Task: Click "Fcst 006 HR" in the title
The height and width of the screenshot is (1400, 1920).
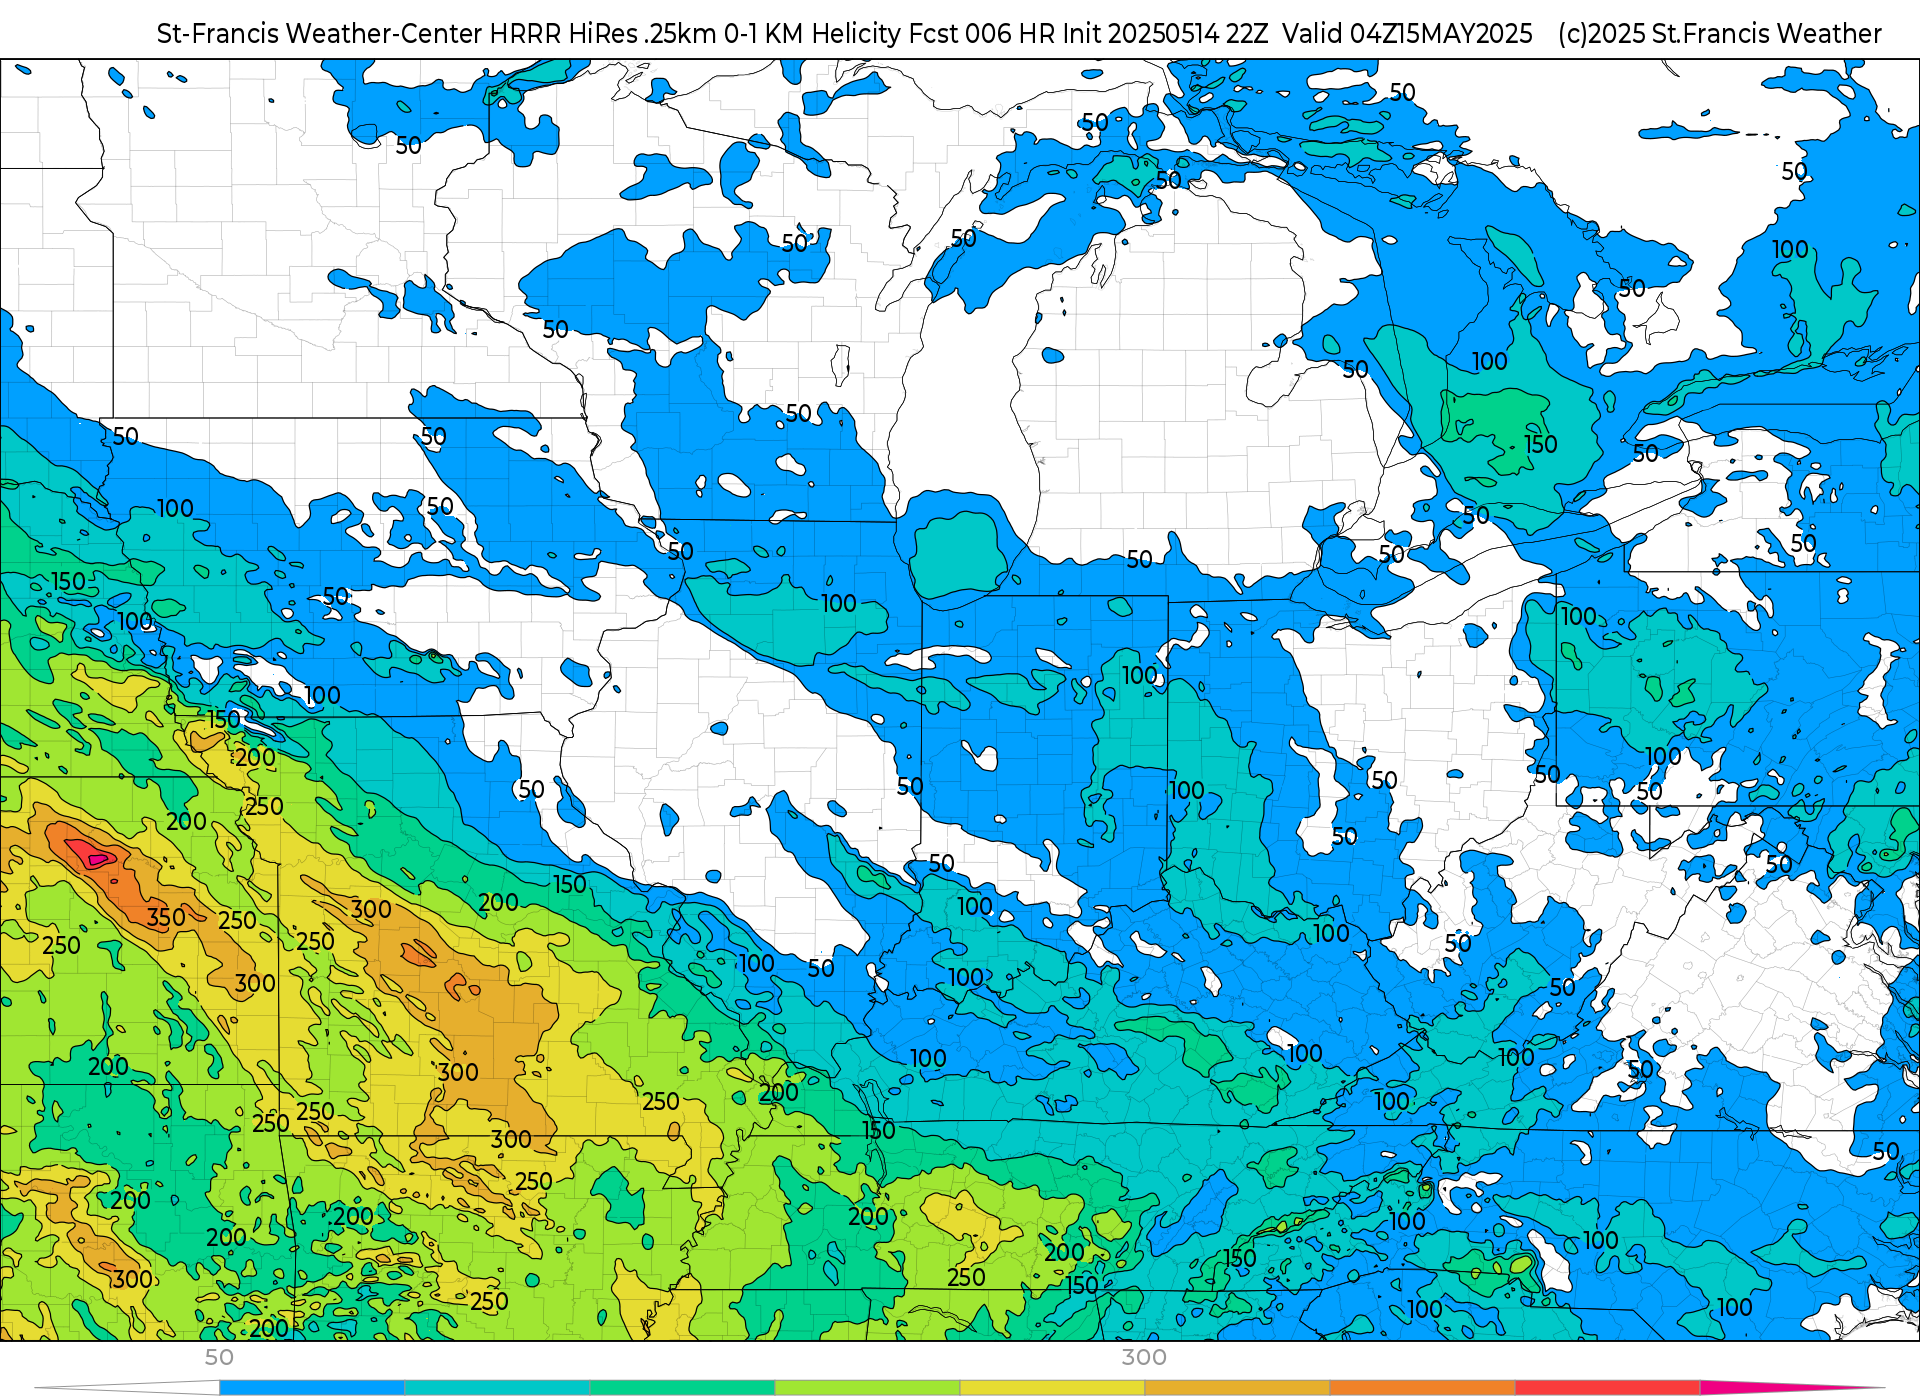Action: pyautogui.click(x=981, y=34)
